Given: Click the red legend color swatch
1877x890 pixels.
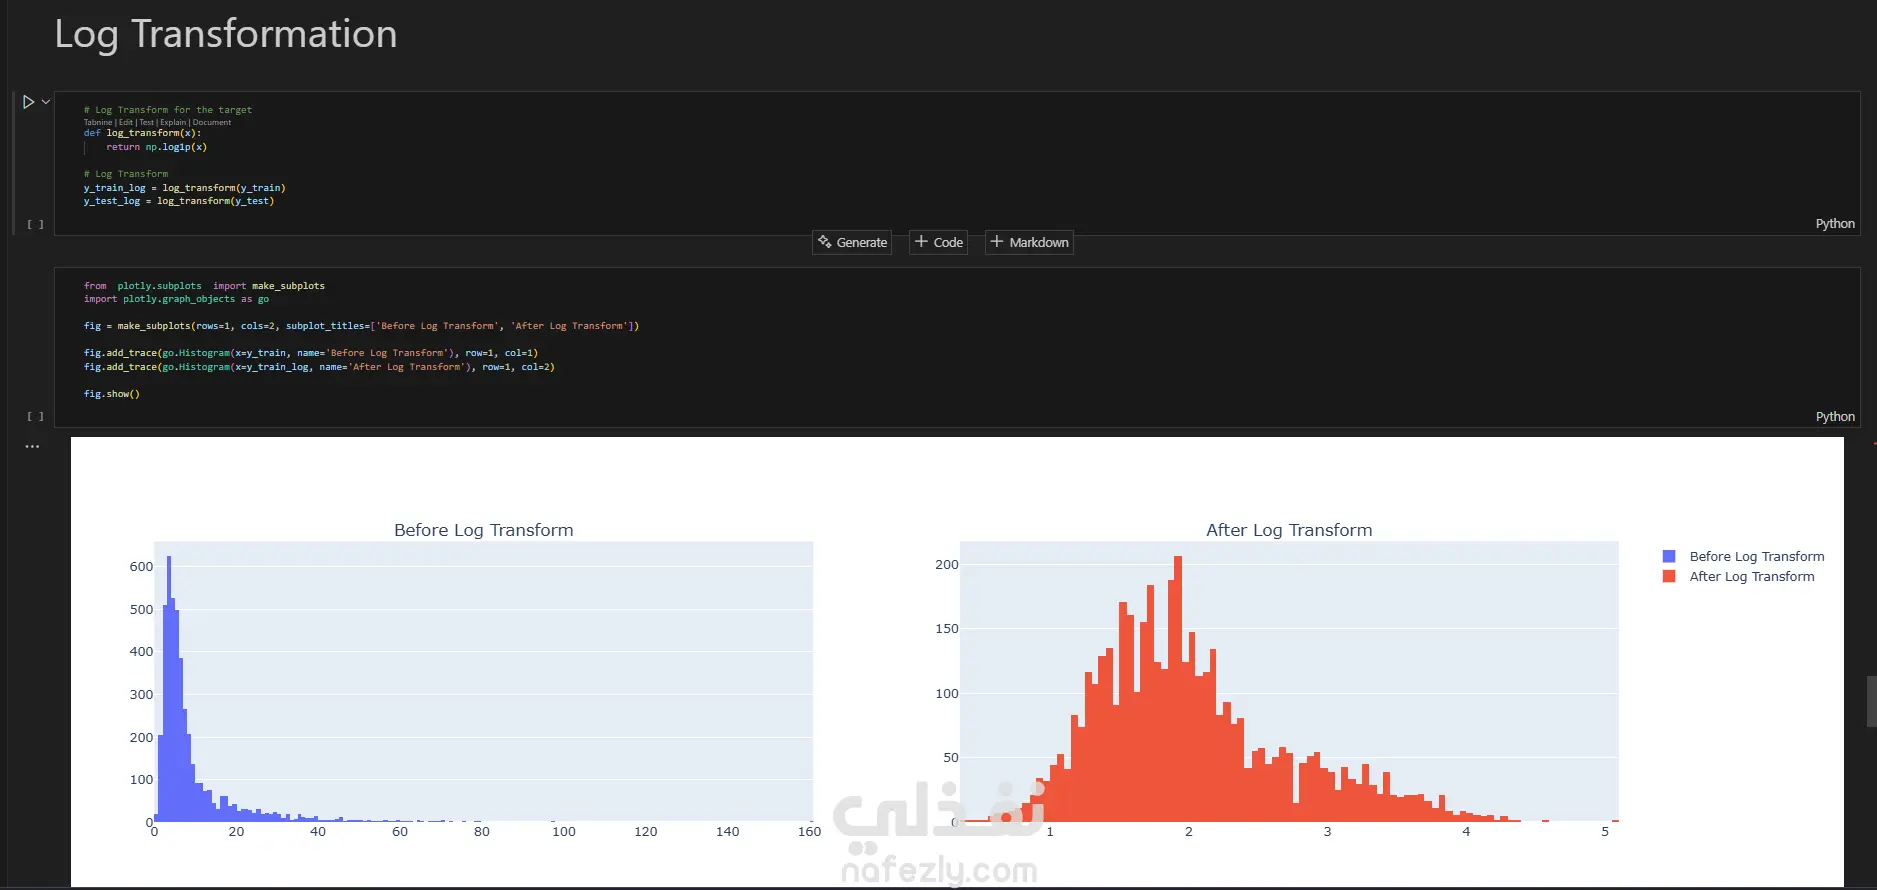Looking at the screenshot, I should [1669, 576].
